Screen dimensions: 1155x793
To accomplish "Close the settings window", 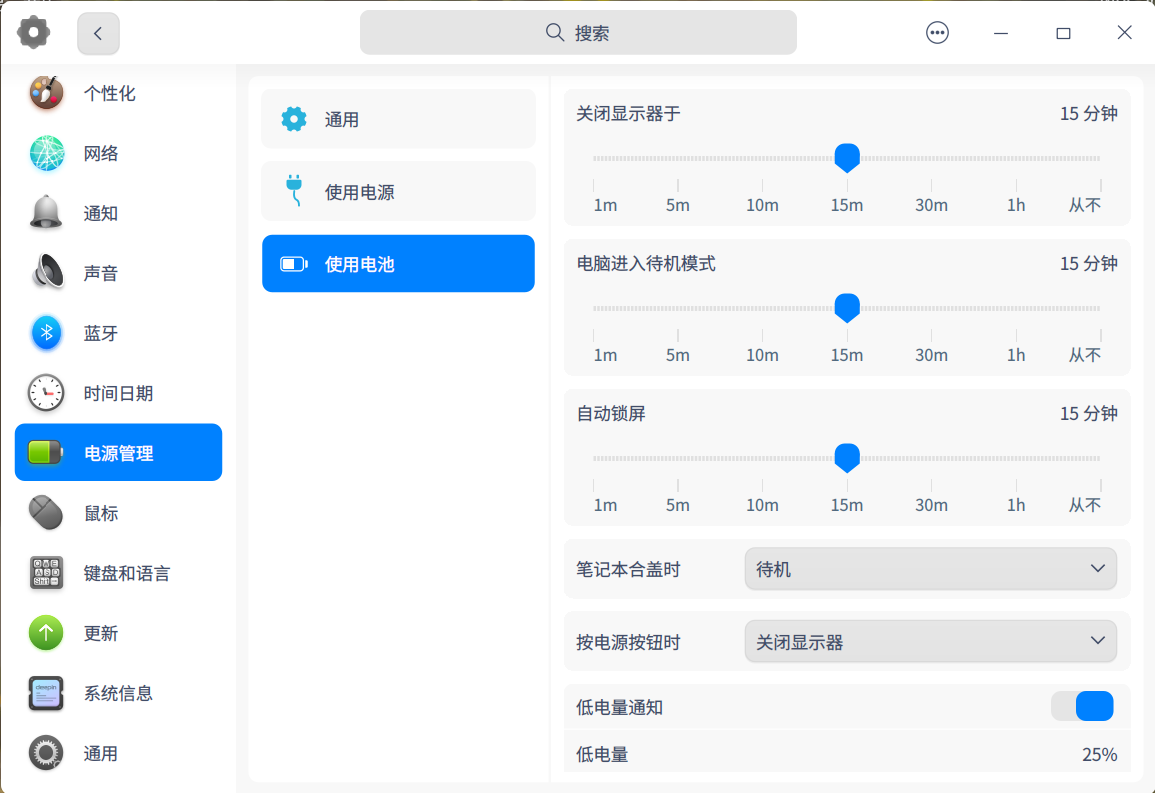I will point(1124,32).
